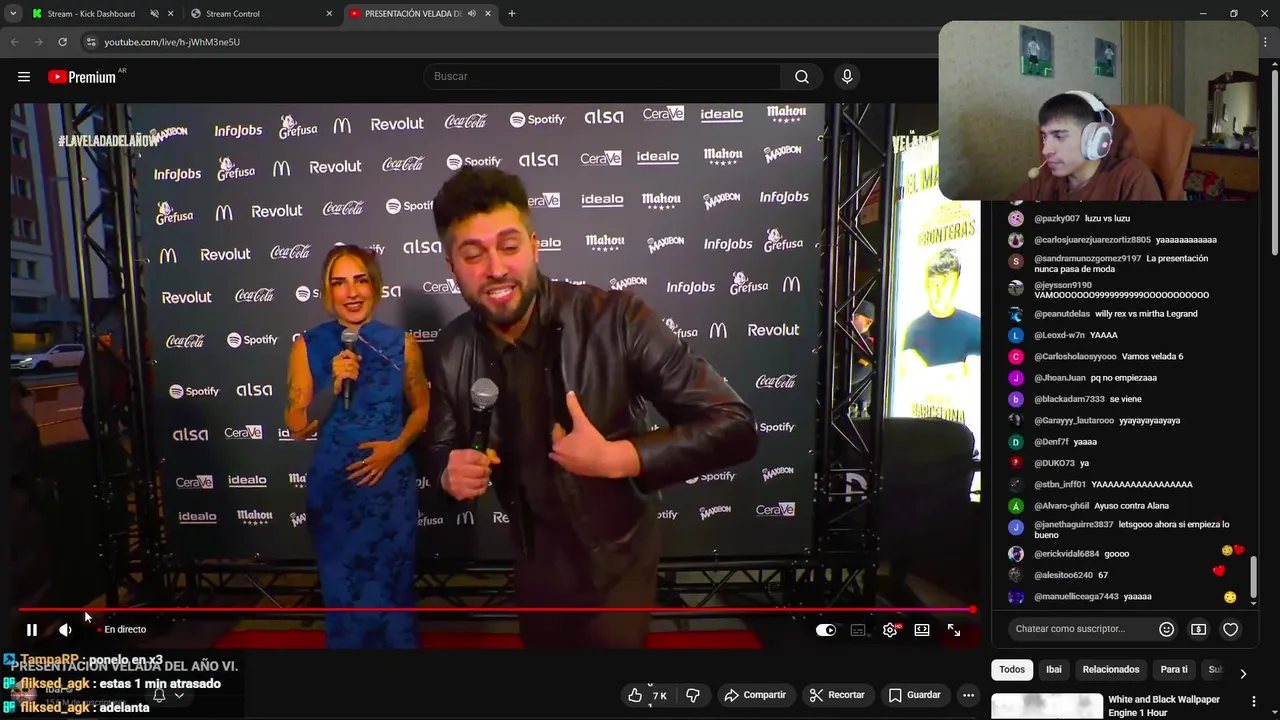The image size is (1280, 720).
Task: Like the video with thumbs up
Action: (647, 695)
